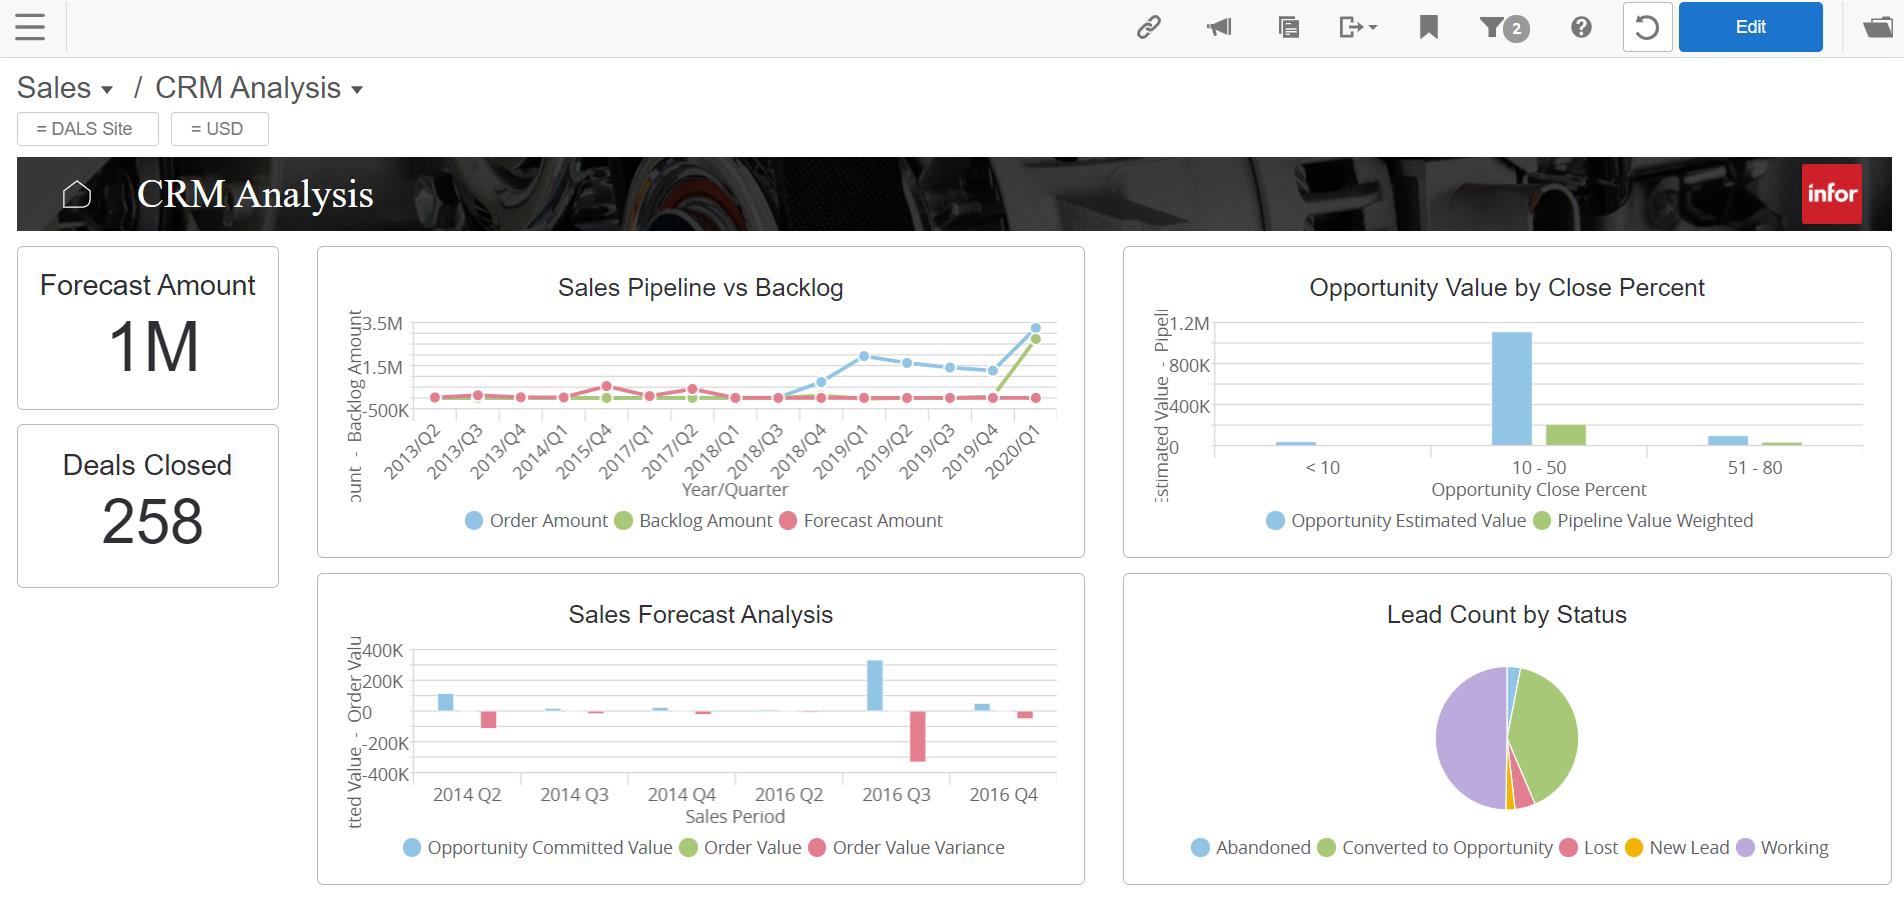Screen dimensions: 1904x897
Task: Click the copy pages icon
Action: 1289,27
